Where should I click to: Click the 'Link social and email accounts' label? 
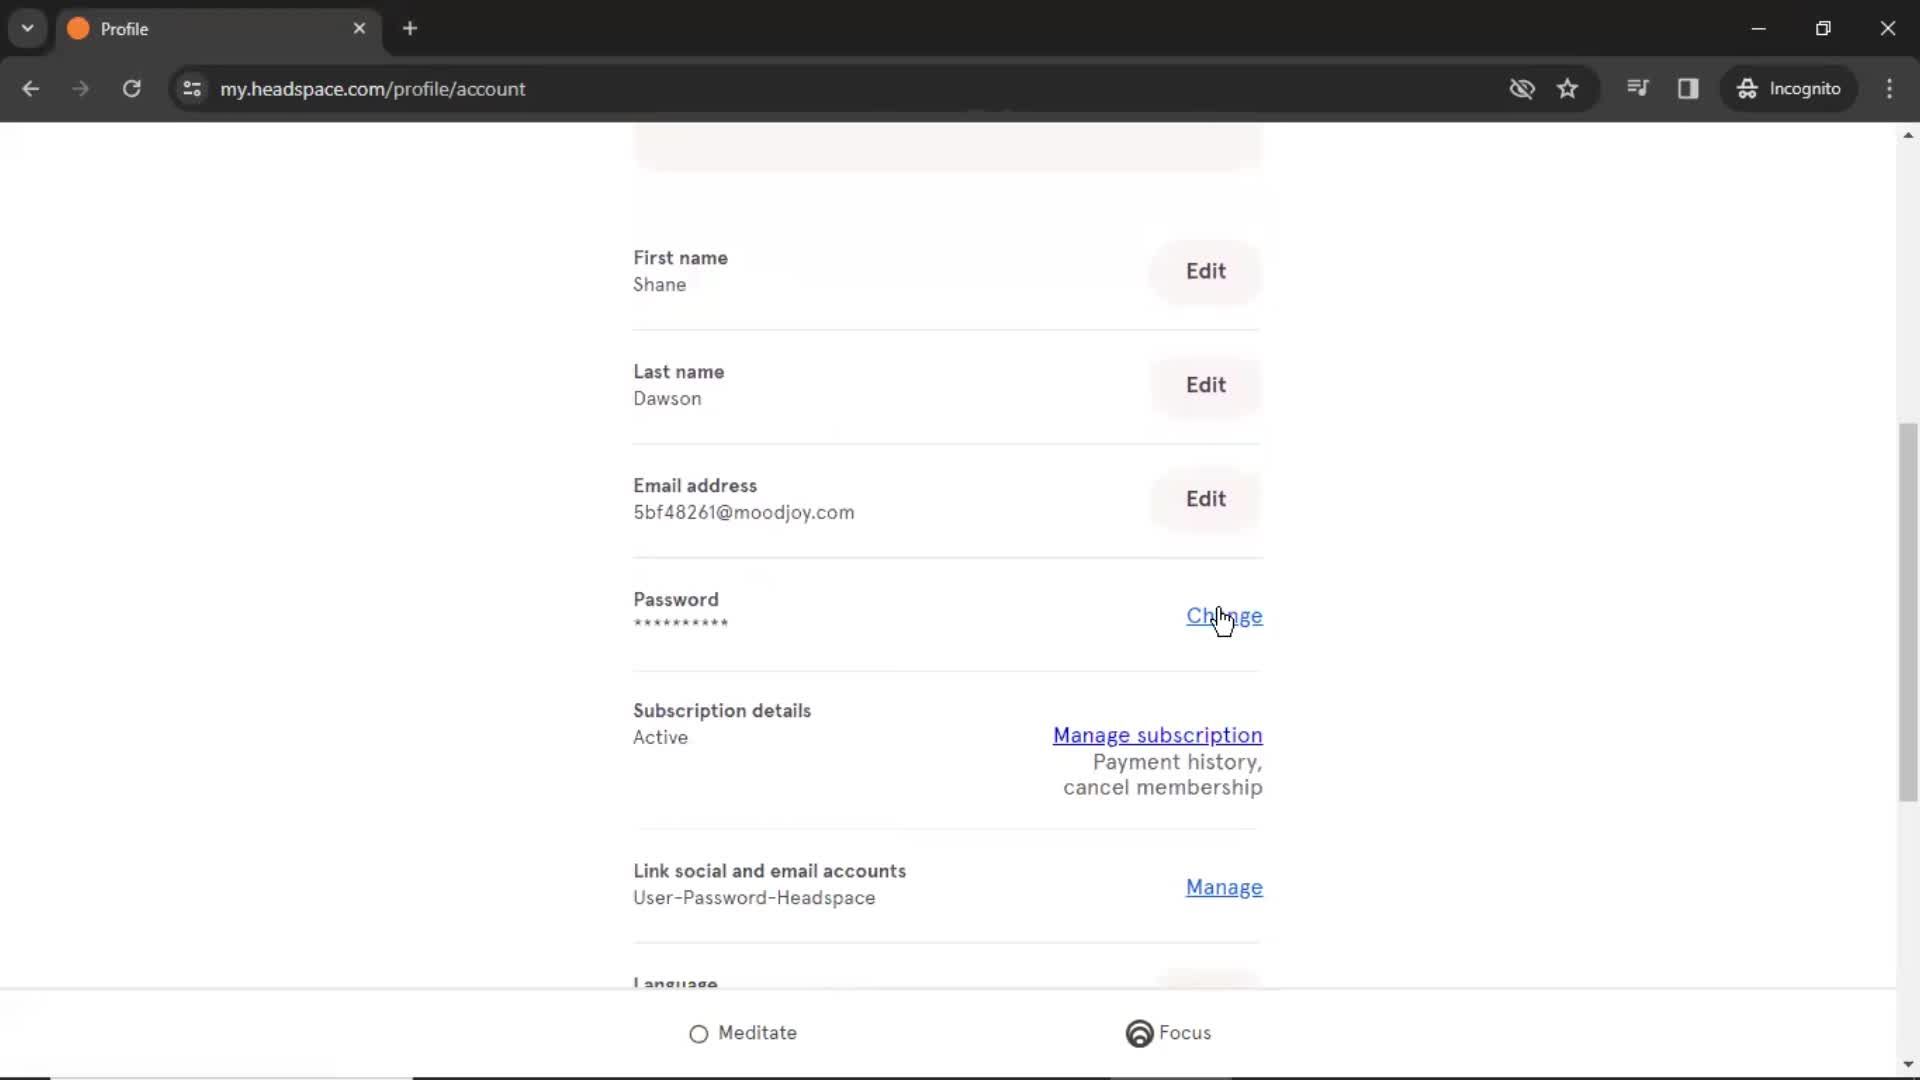tap(769, 871)
